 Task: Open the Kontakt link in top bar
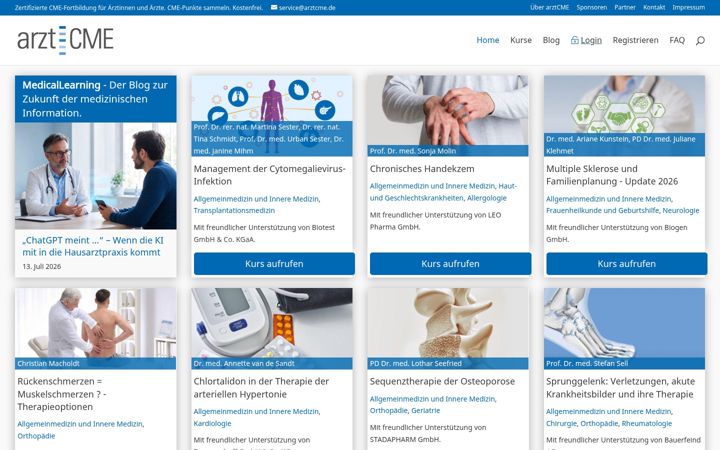pyautogui.click(x=654, y=7)
